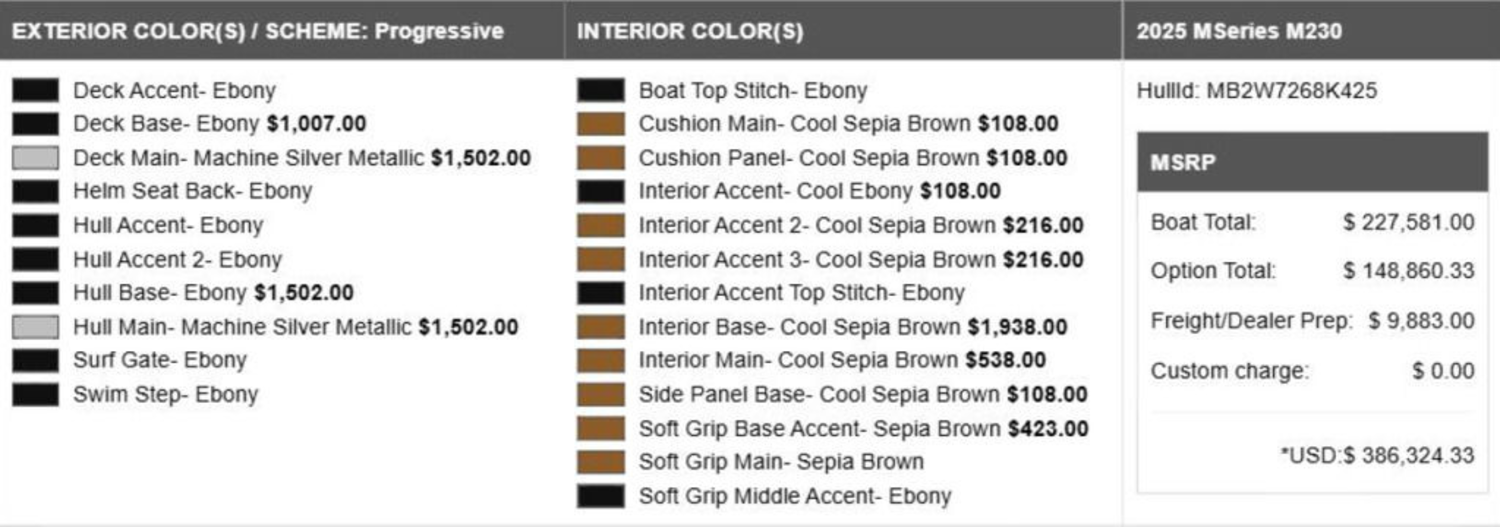Click the Deck Accent Ebony color swatch
Viewport: 1500px width, 527px height.
[x=35, y=91]
